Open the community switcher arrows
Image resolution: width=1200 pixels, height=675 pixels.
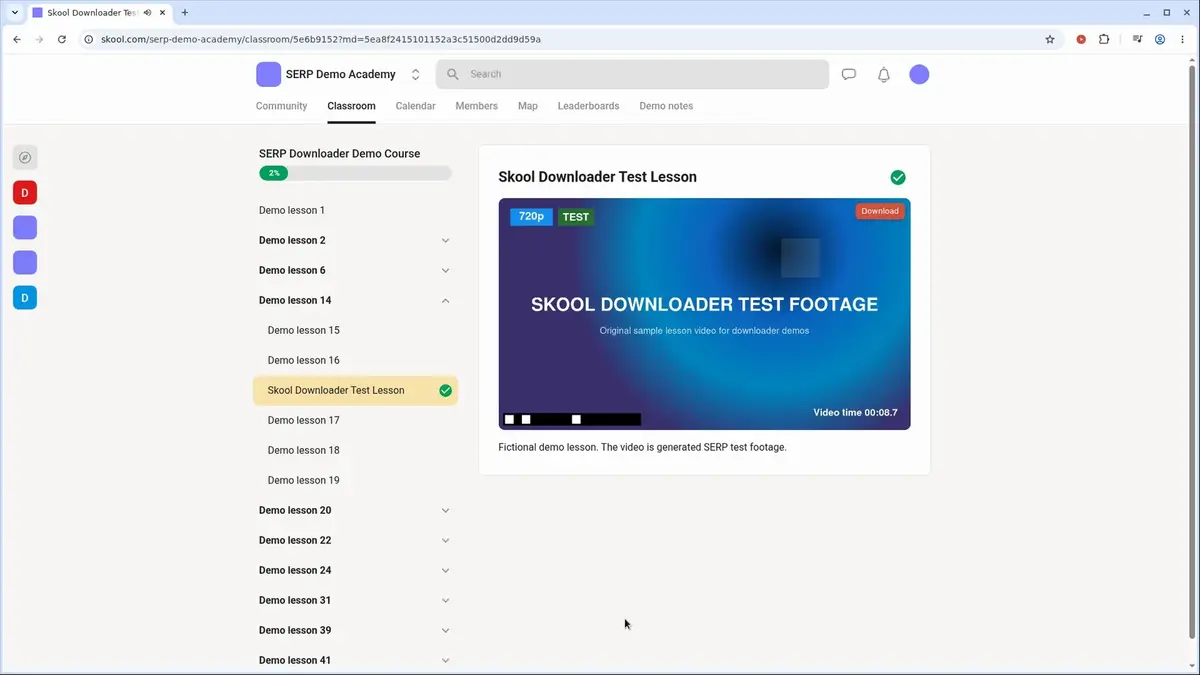[x=416, y=74]
